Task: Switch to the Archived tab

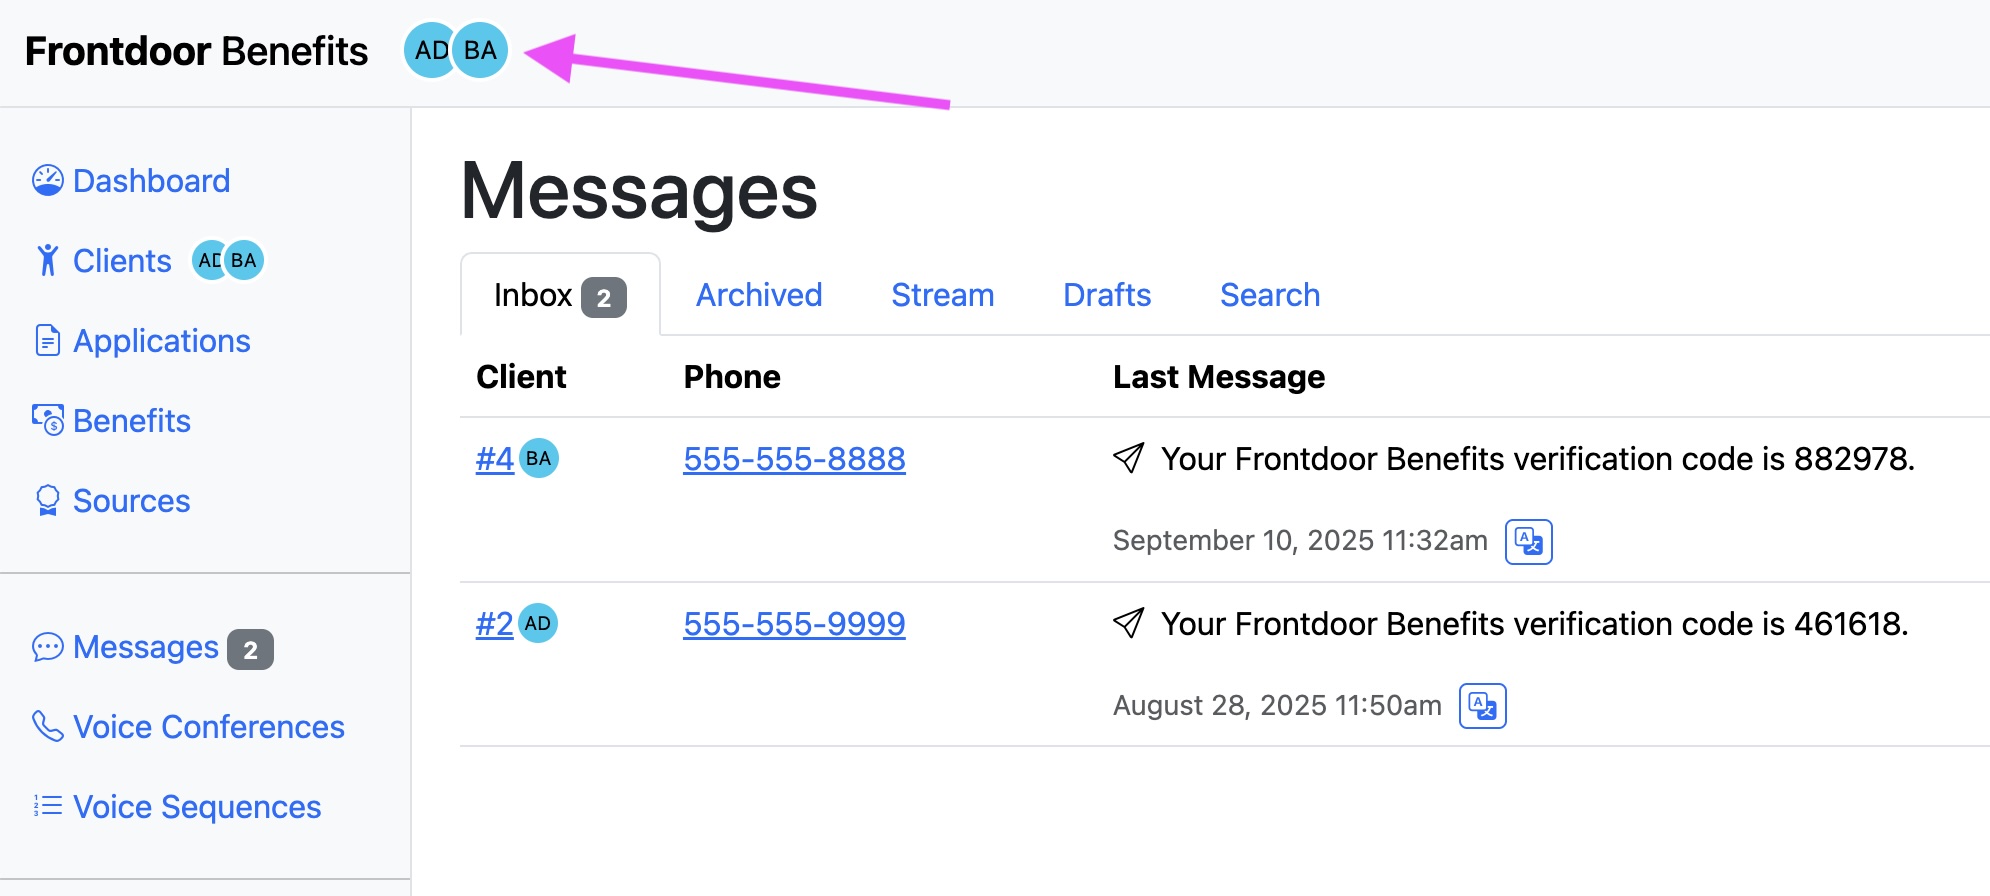Action: click(758, 294)
